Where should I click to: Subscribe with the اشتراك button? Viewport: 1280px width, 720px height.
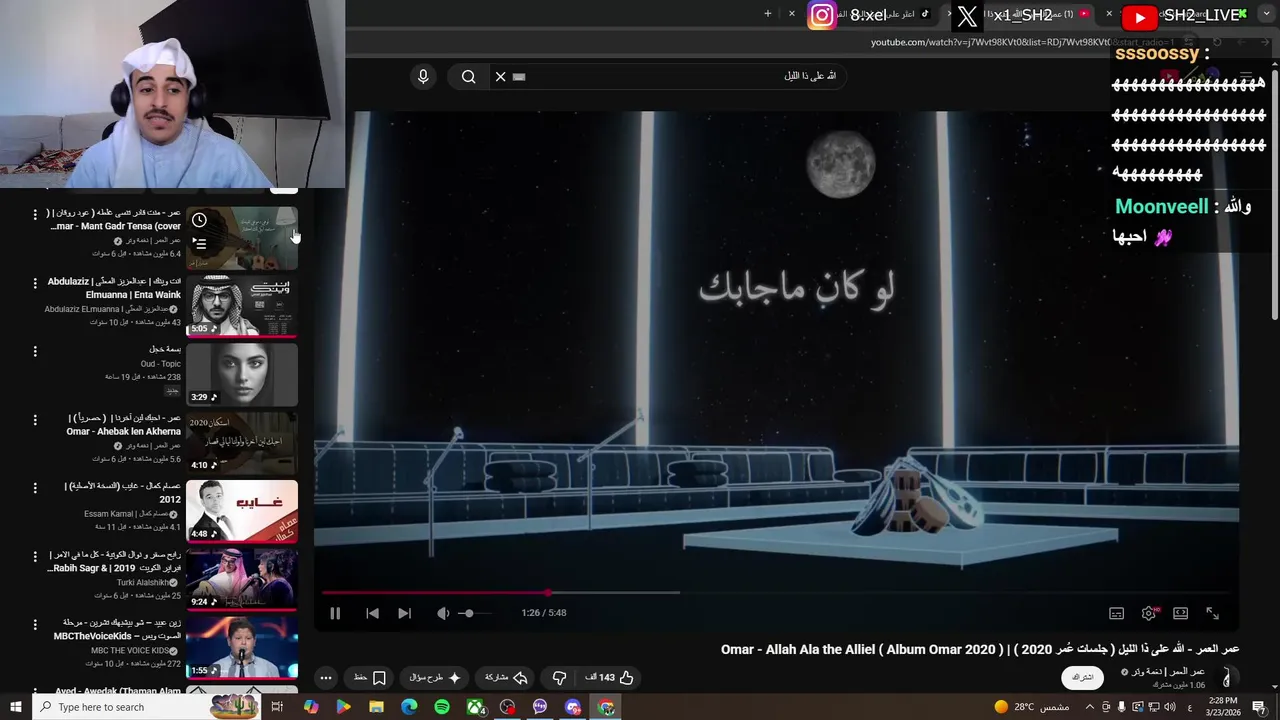click(x=1082, y=677)
